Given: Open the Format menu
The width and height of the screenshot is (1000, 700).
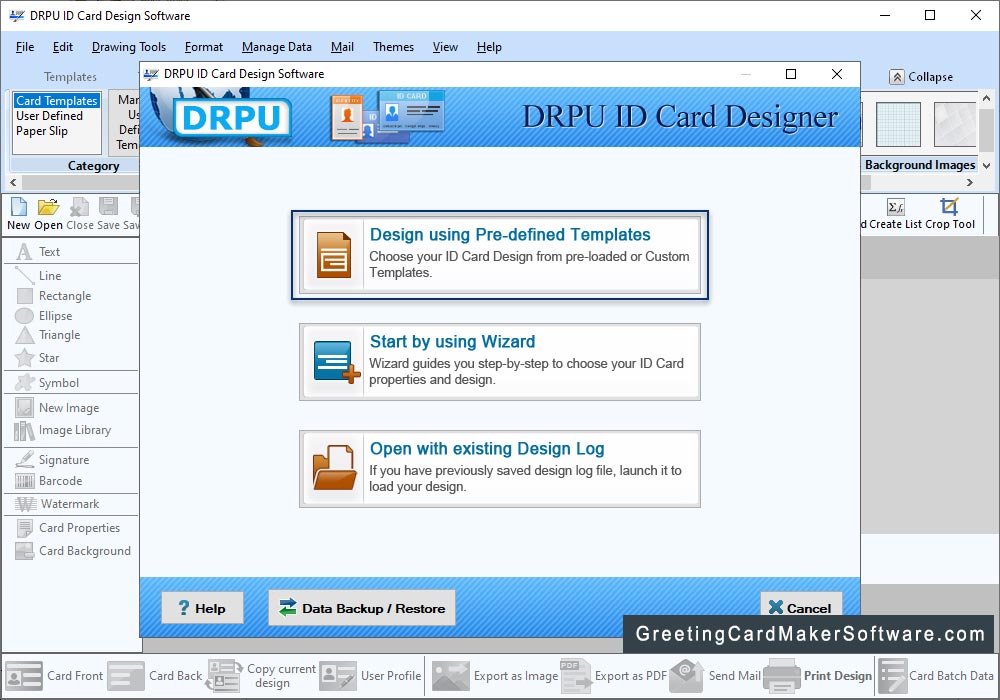Looking at the screenshot, I should point(204,47).
